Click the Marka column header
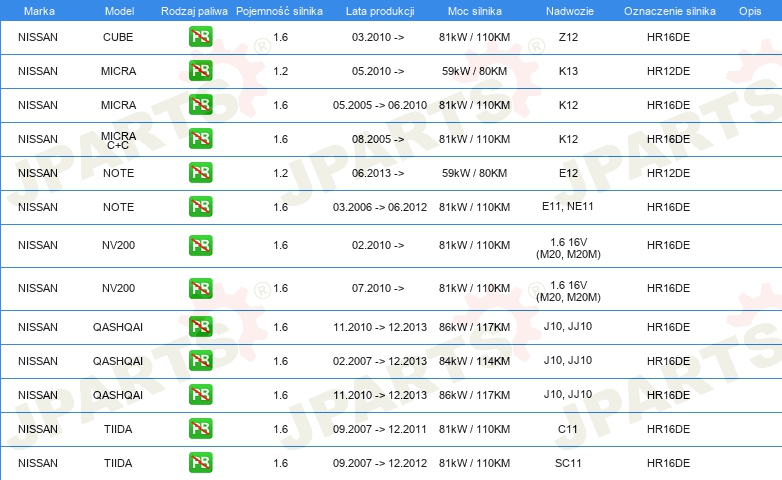Viewport: 782px width, 480px height. point(39,11)
